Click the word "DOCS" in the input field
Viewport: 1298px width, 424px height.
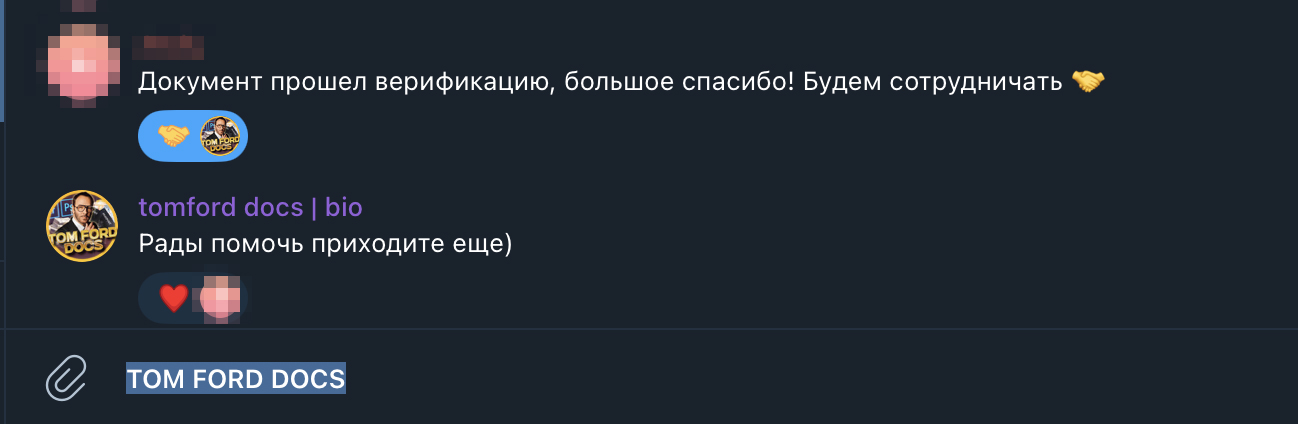pyautogui.click(x=309, y=379)
